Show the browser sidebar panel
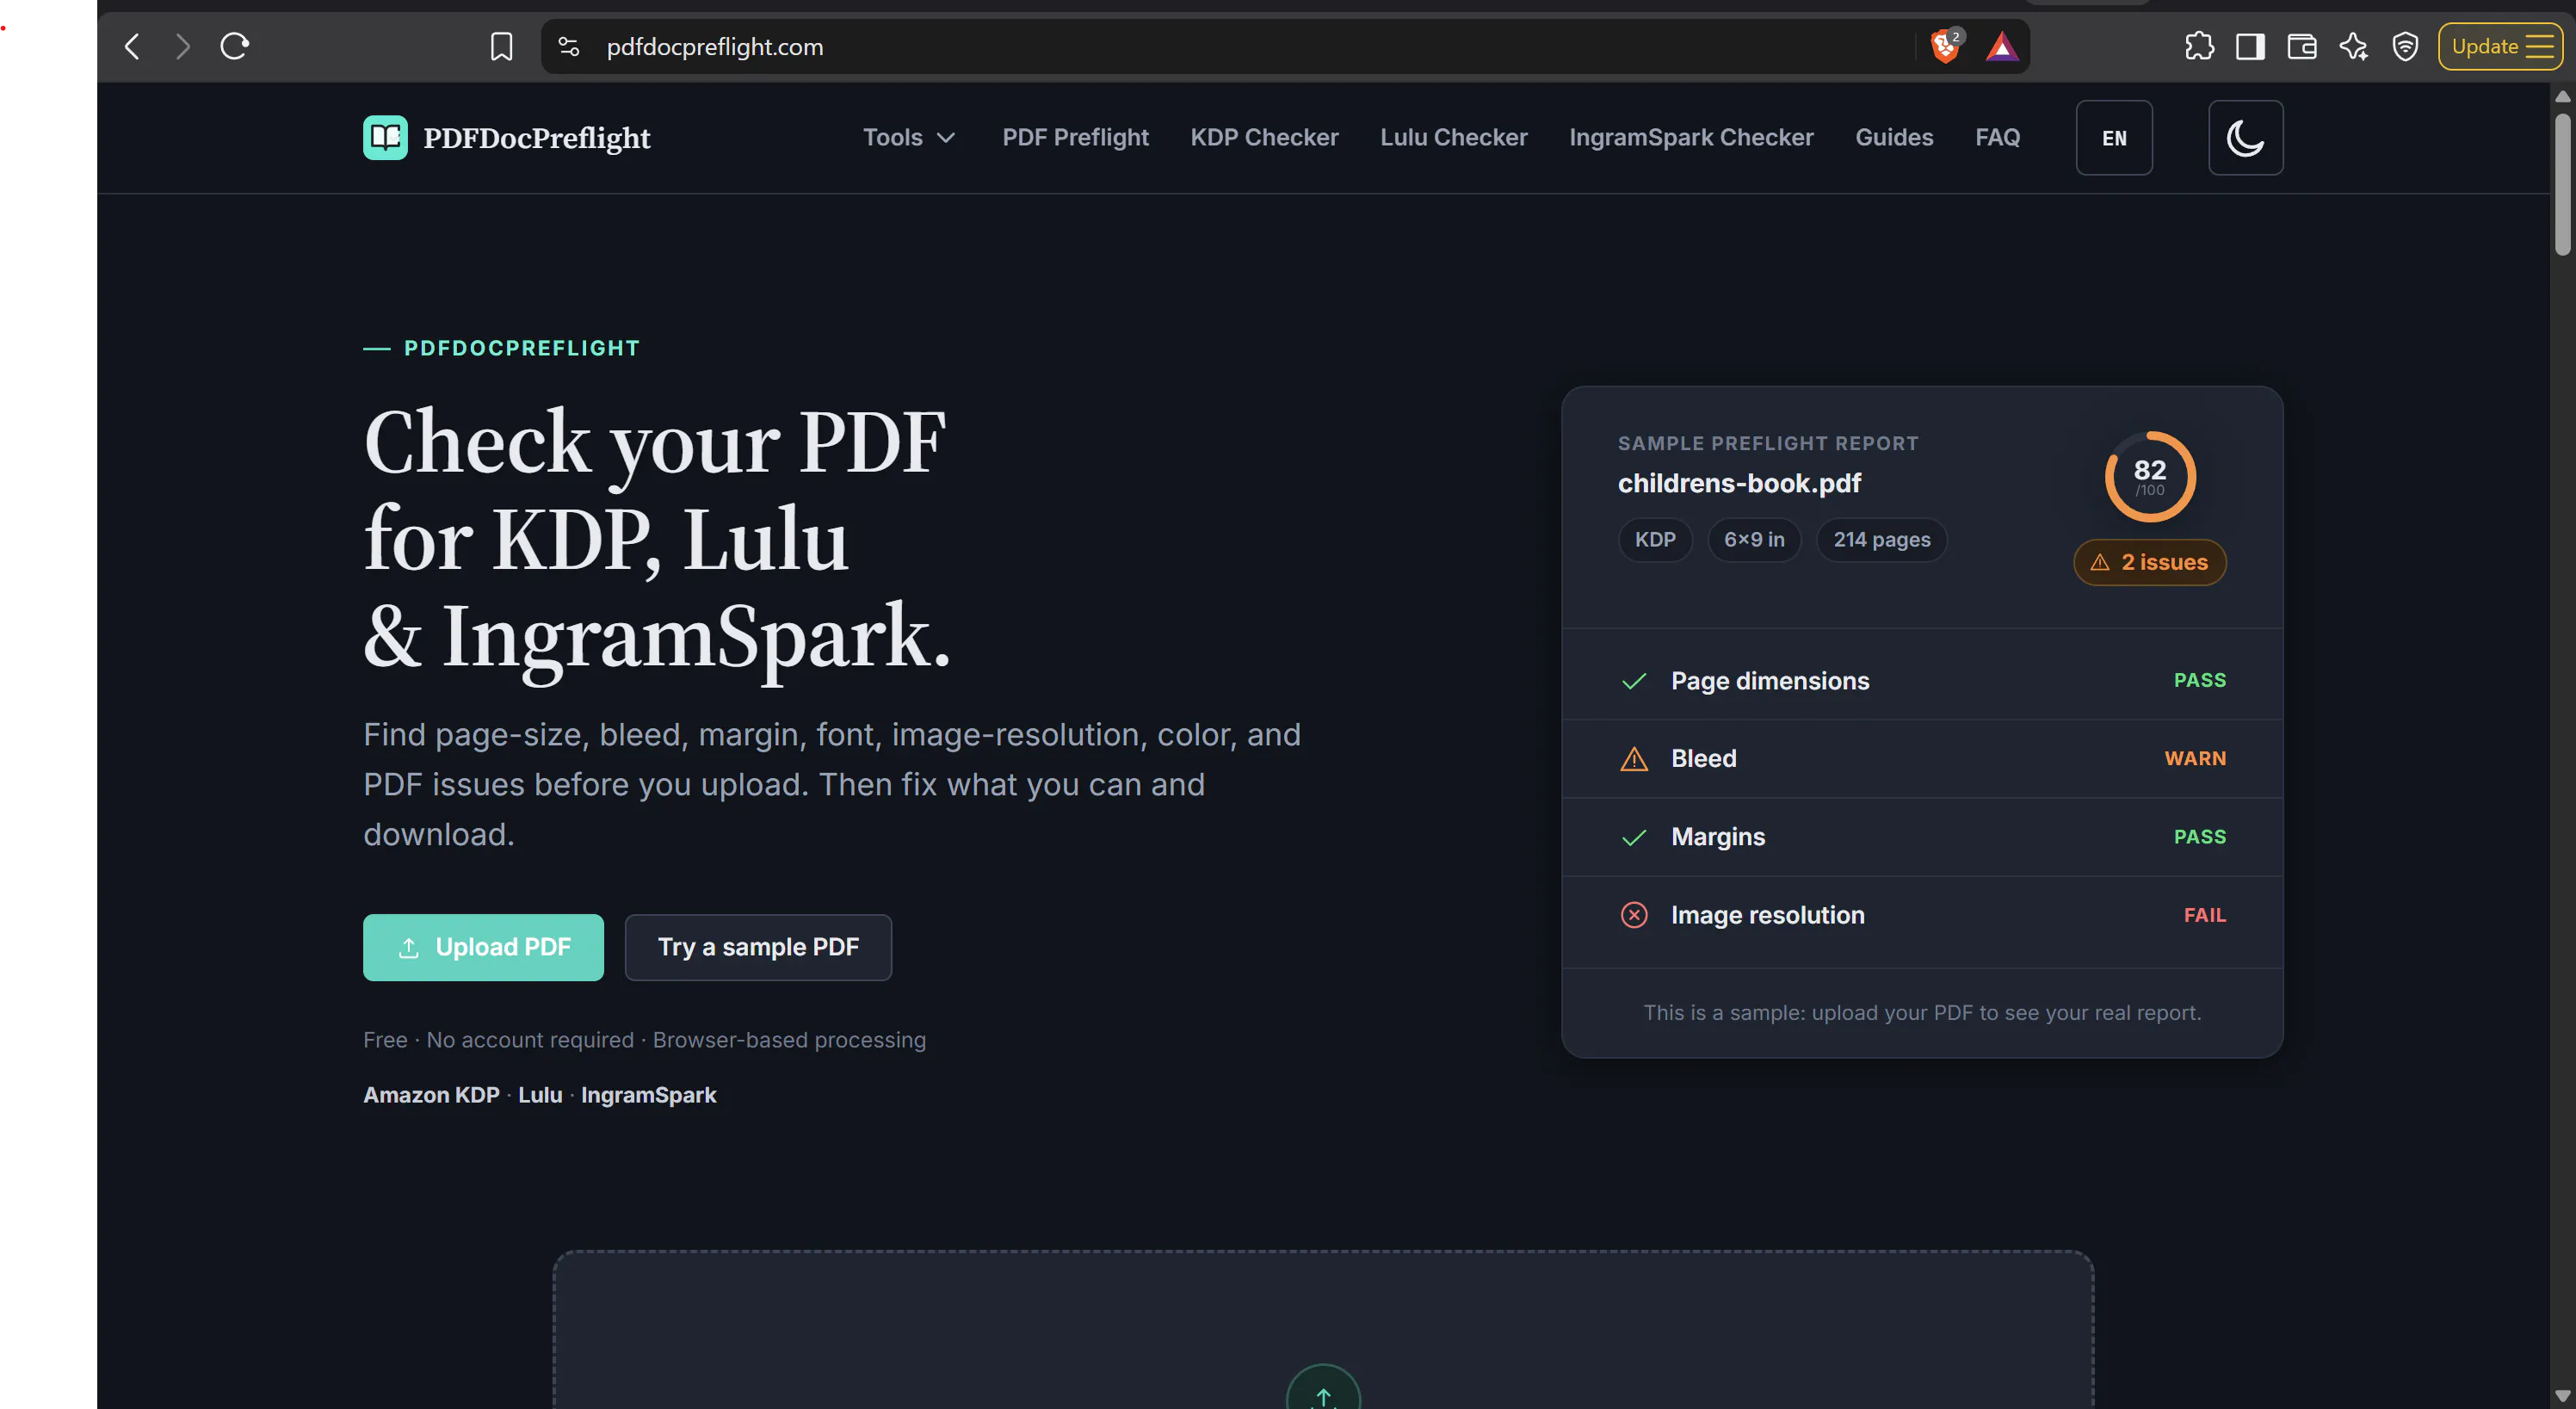 (x=2250, y=46)
